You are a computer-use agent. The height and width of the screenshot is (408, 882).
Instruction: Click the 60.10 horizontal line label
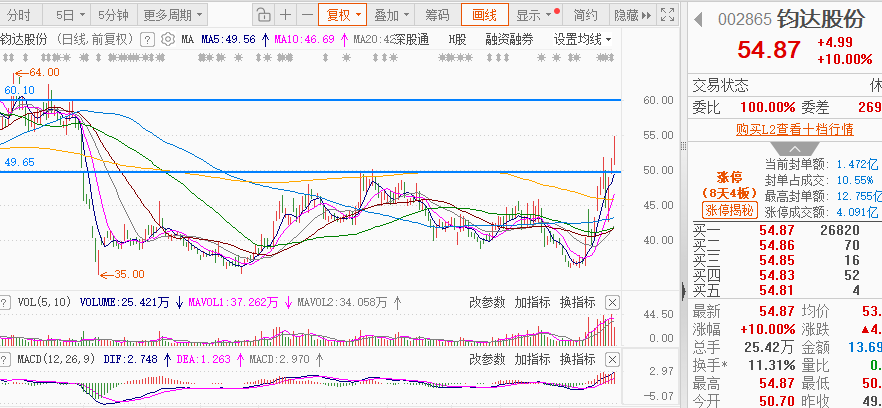tap(20, 90)
